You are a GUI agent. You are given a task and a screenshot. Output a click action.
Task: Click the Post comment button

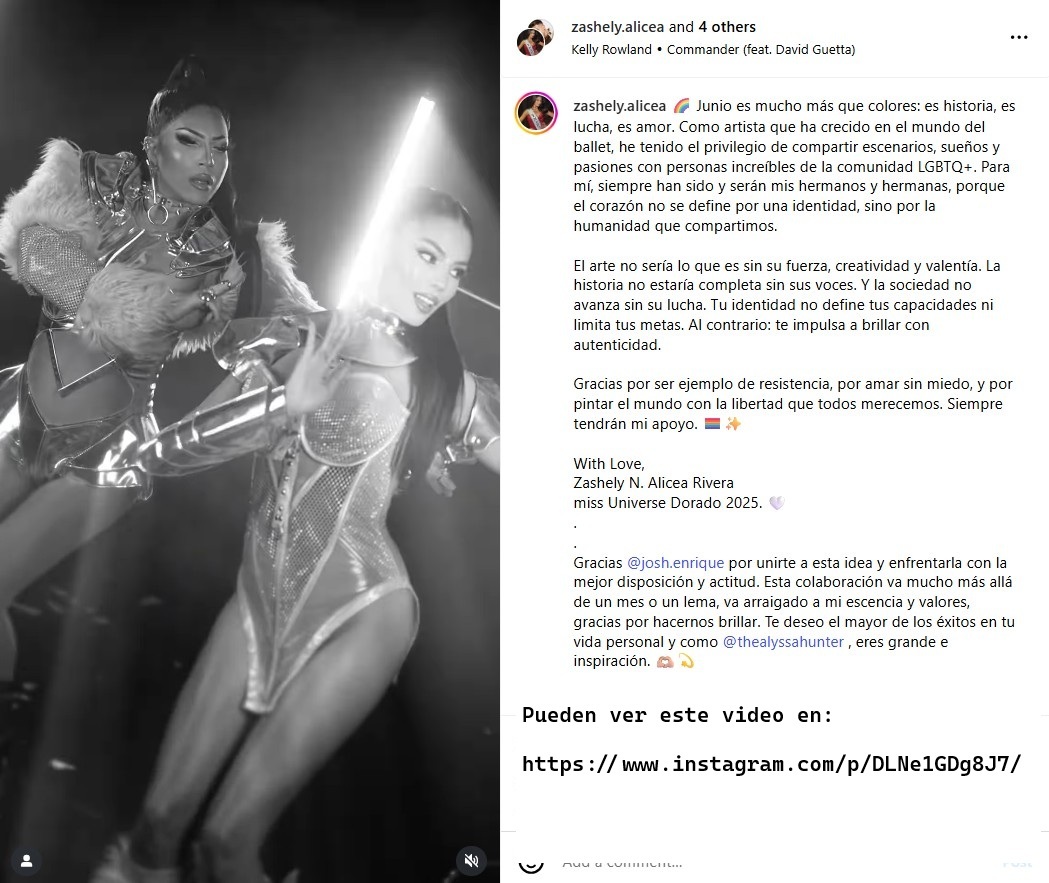click(1018, 863)
